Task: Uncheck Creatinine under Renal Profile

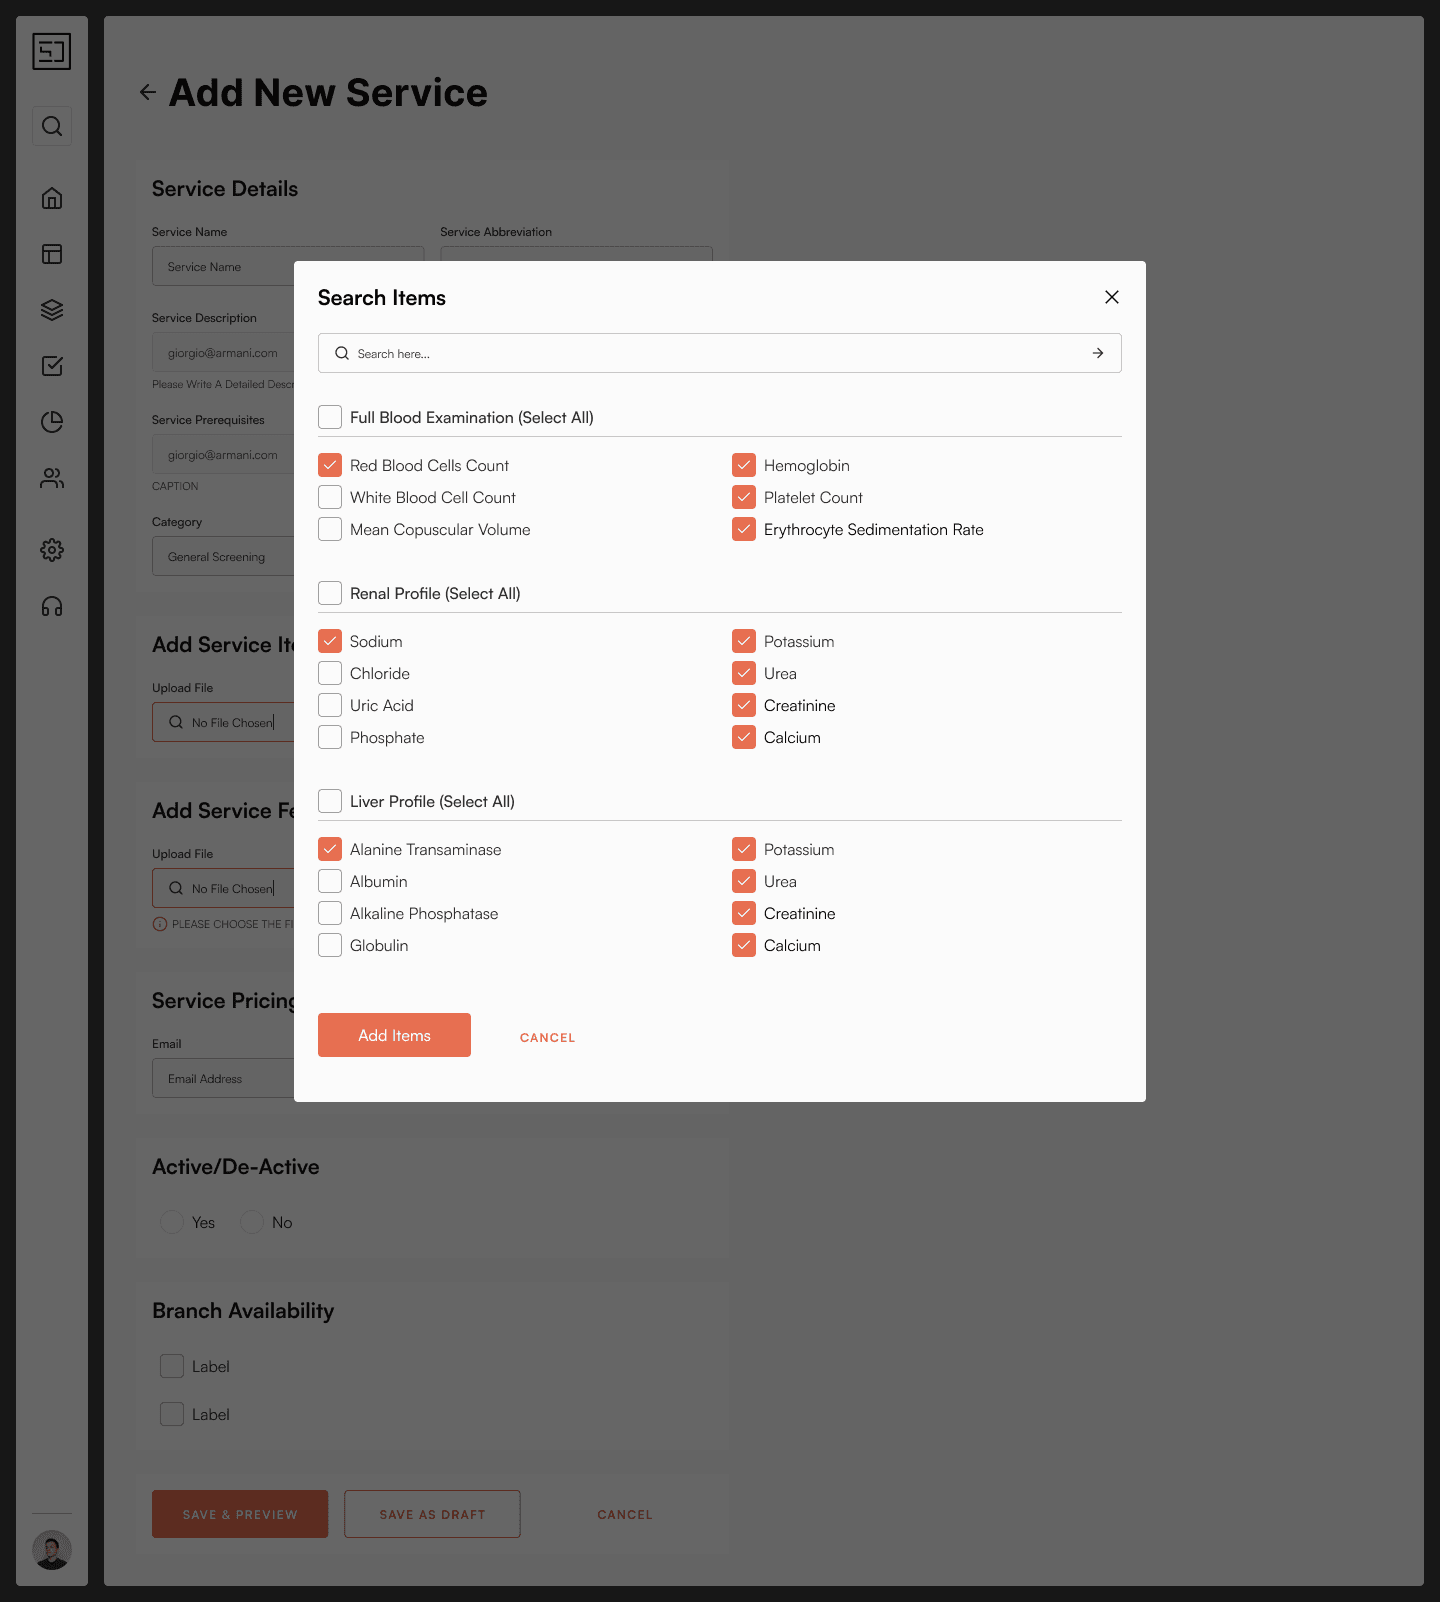Action: click(x=744, y=705)
